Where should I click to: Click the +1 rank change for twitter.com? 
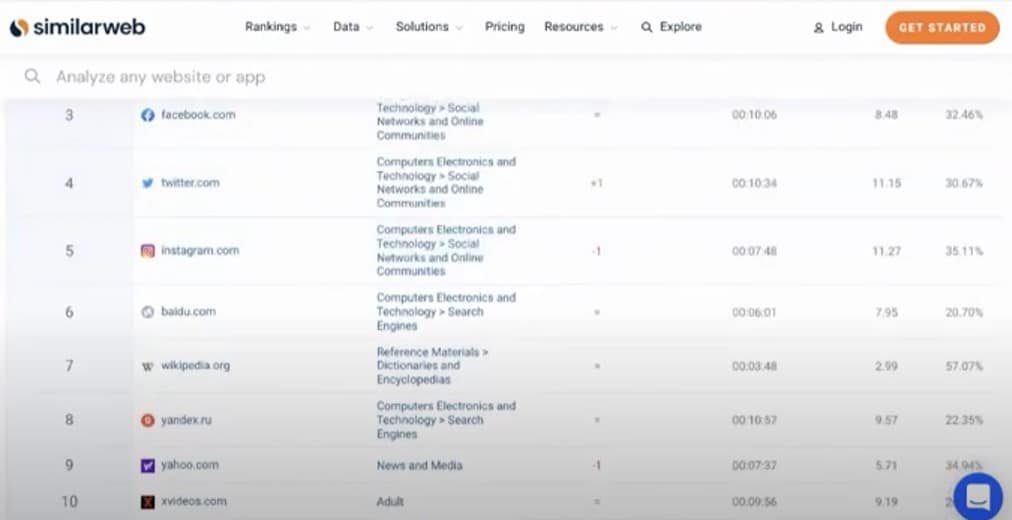coord(596,183)
